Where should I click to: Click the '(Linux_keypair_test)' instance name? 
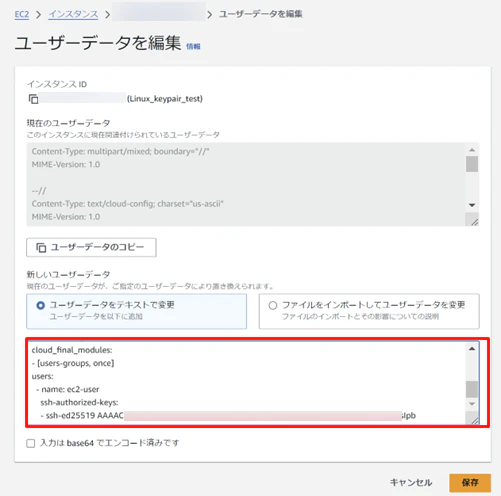(x=165, y=99)
